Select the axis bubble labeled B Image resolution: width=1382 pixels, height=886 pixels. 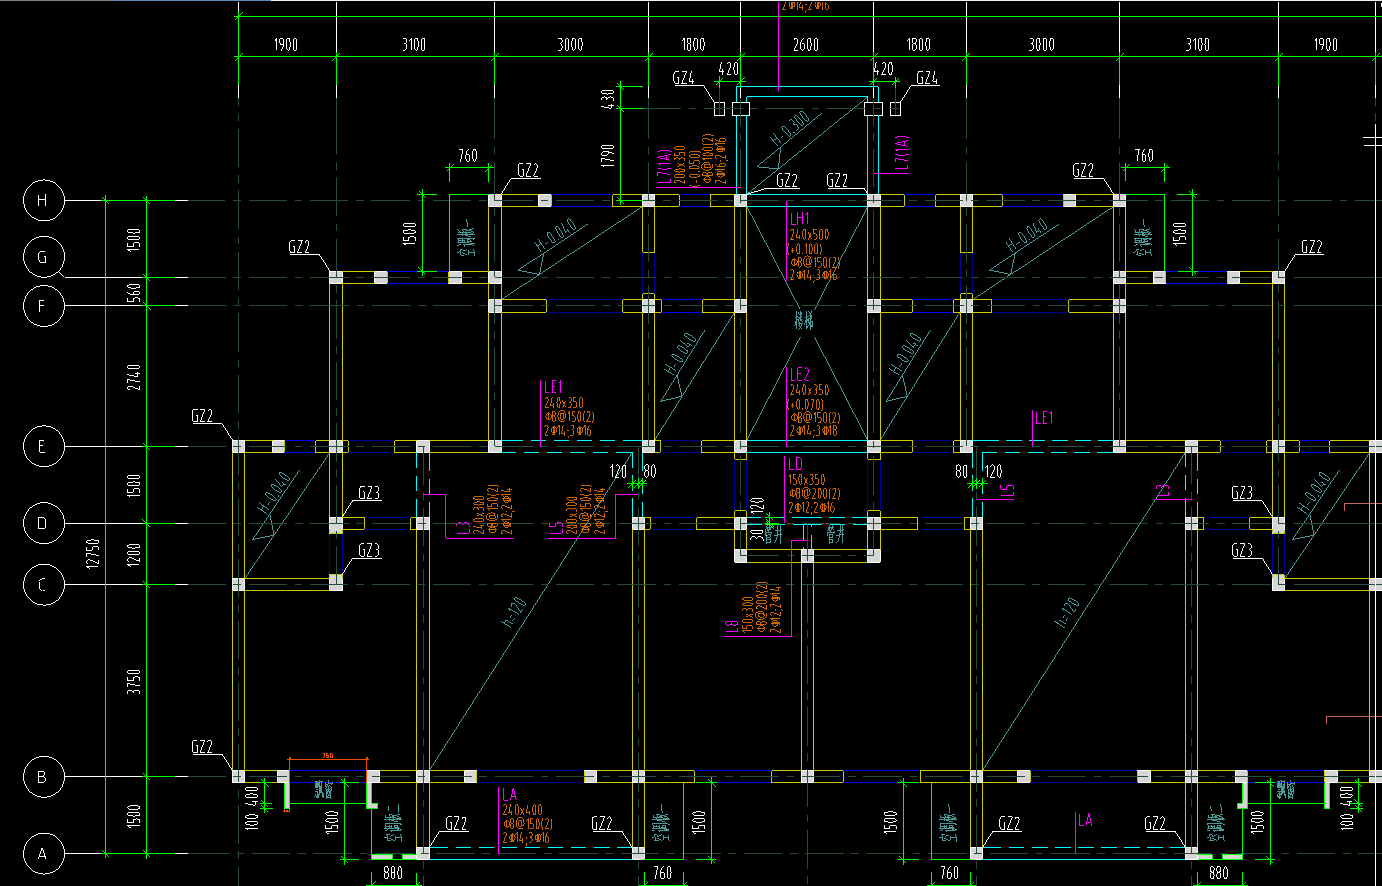coord(42,776)
